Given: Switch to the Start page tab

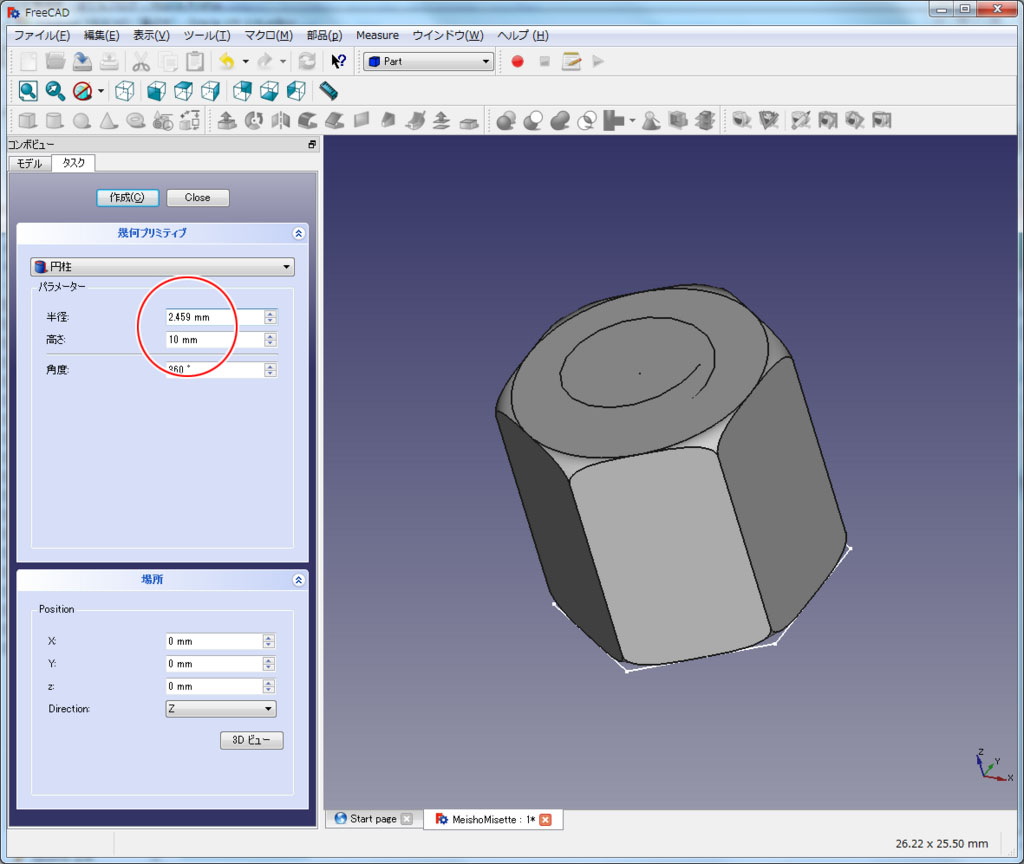Looking at the screenshot, I should [373, 819].
